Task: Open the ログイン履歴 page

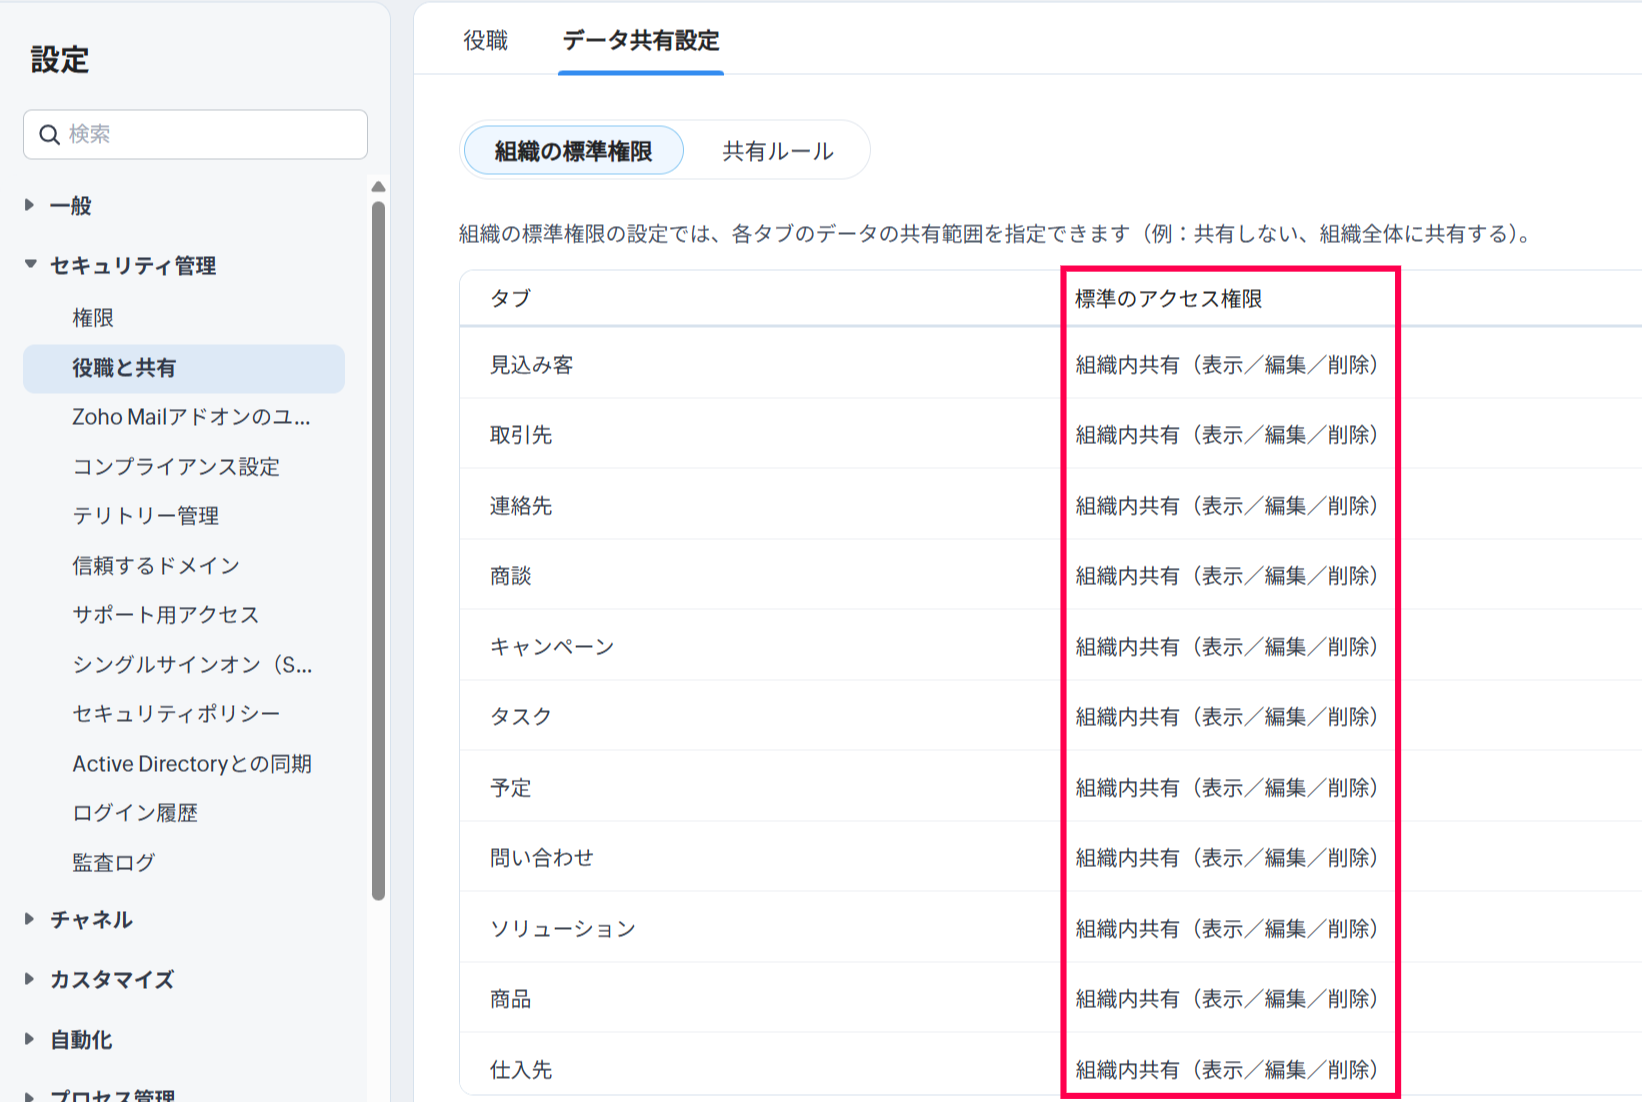Action: [x=135, y=813]
